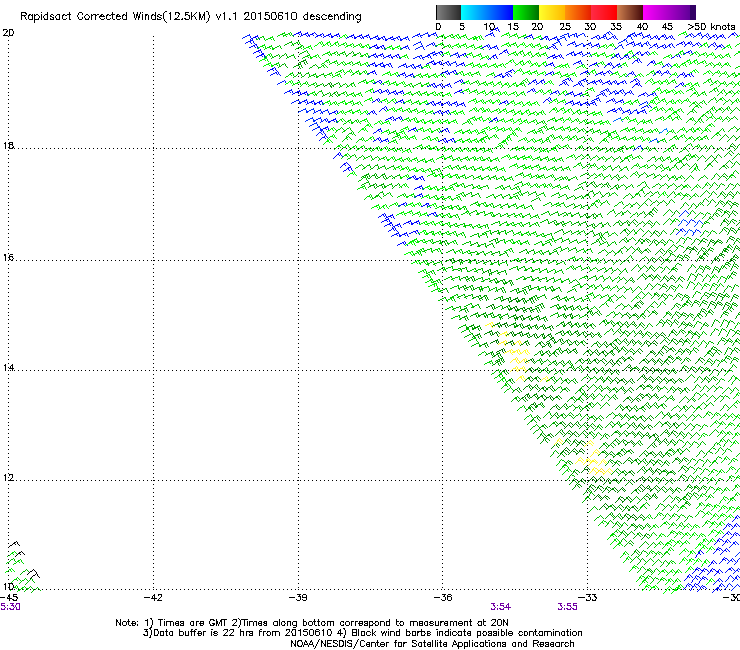This screenshot has height=650, width=740.
Task: Click the latitude axis label '14'
Action: (8, 367)
